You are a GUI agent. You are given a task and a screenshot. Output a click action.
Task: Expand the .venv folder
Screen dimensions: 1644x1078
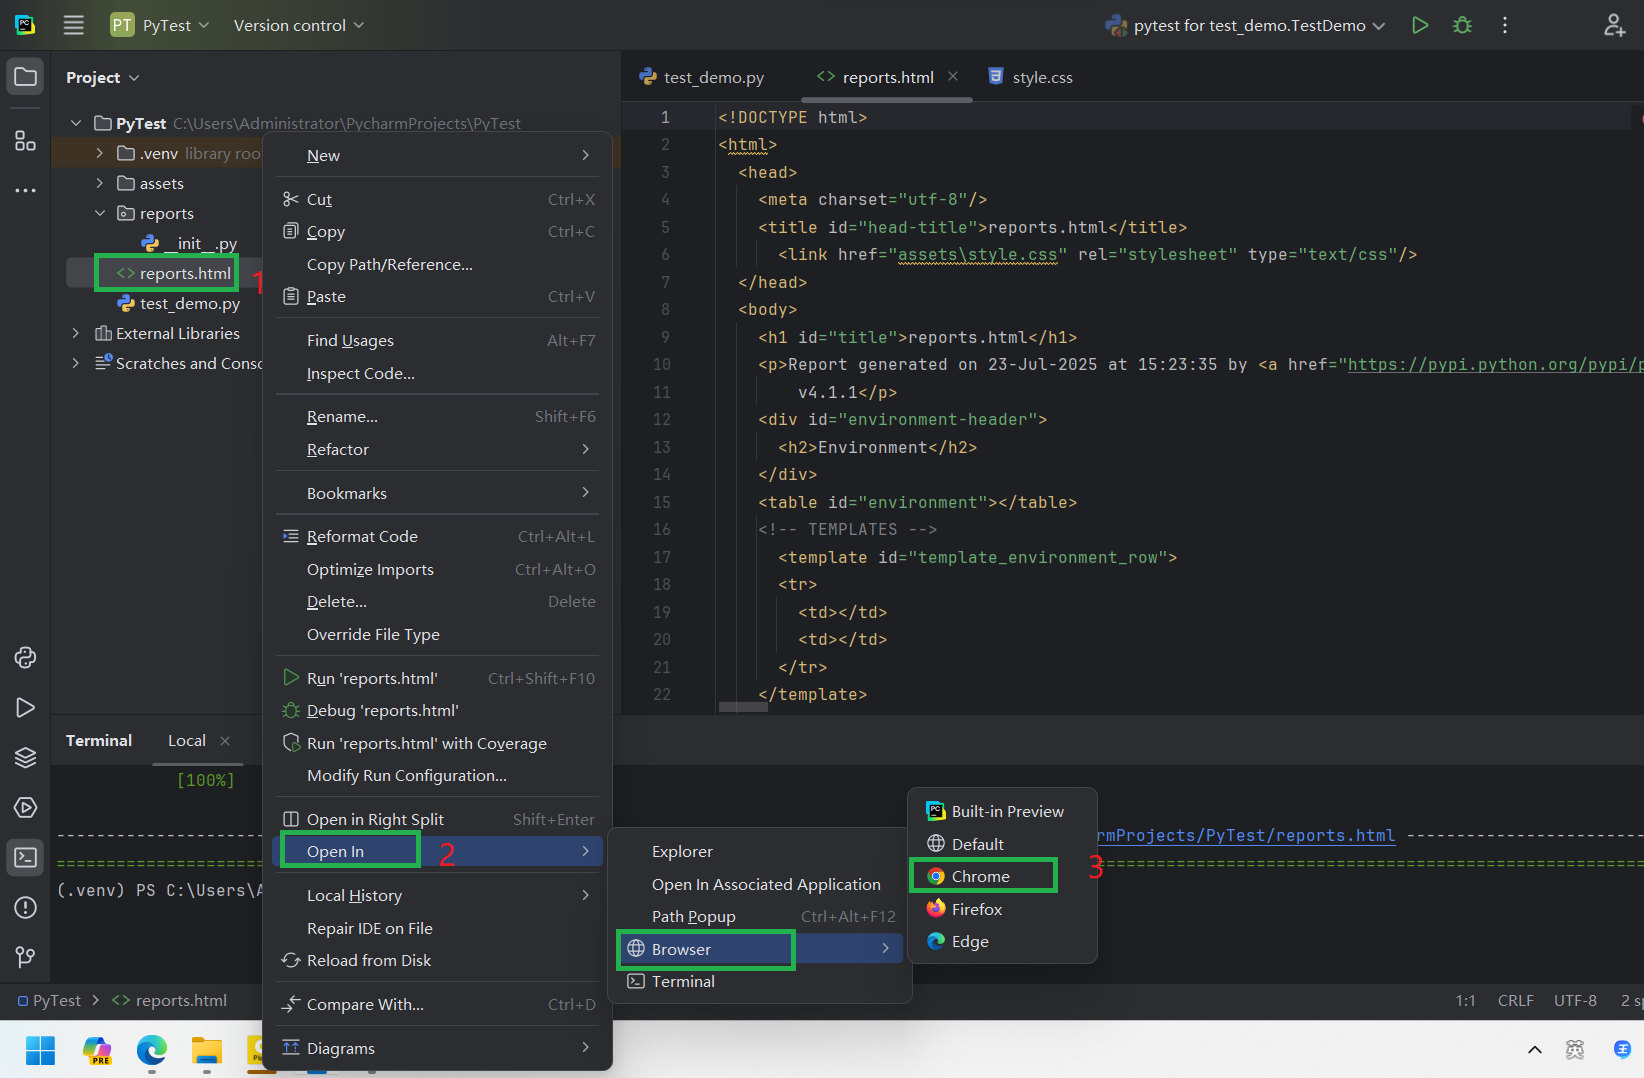point(99,153)
